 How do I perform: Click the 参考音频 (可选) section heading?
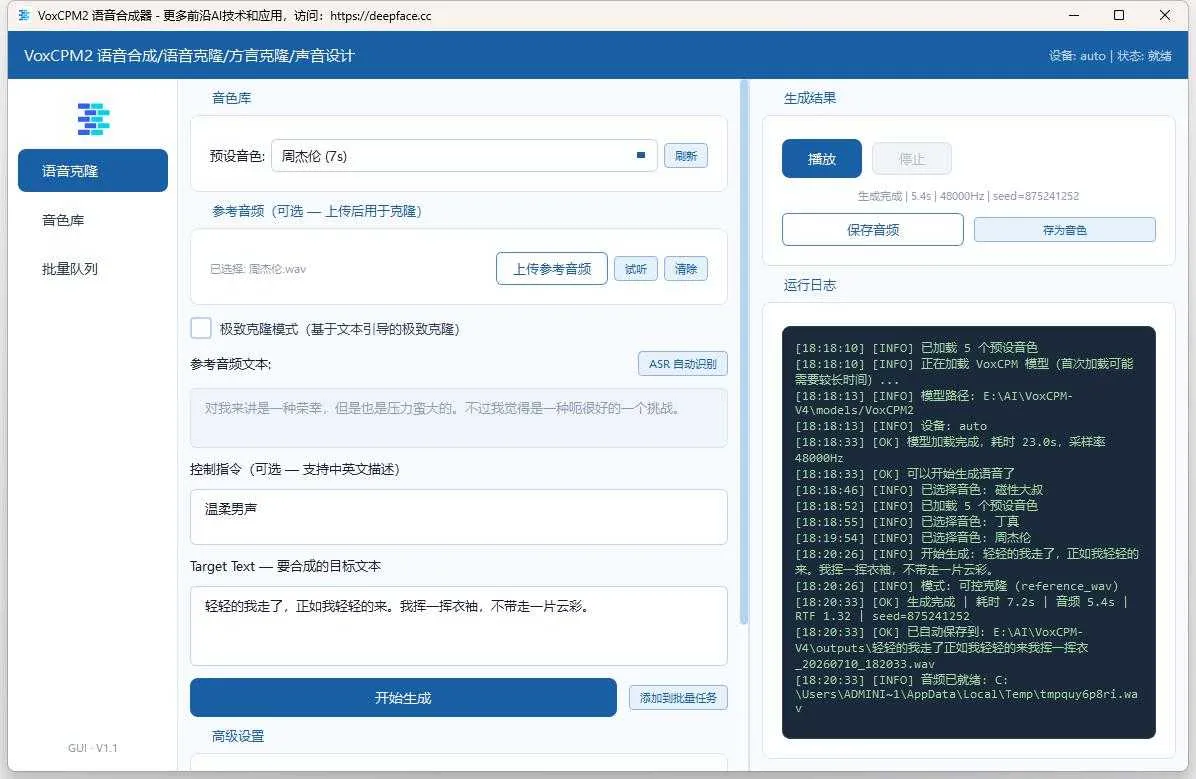click(317, 211)
